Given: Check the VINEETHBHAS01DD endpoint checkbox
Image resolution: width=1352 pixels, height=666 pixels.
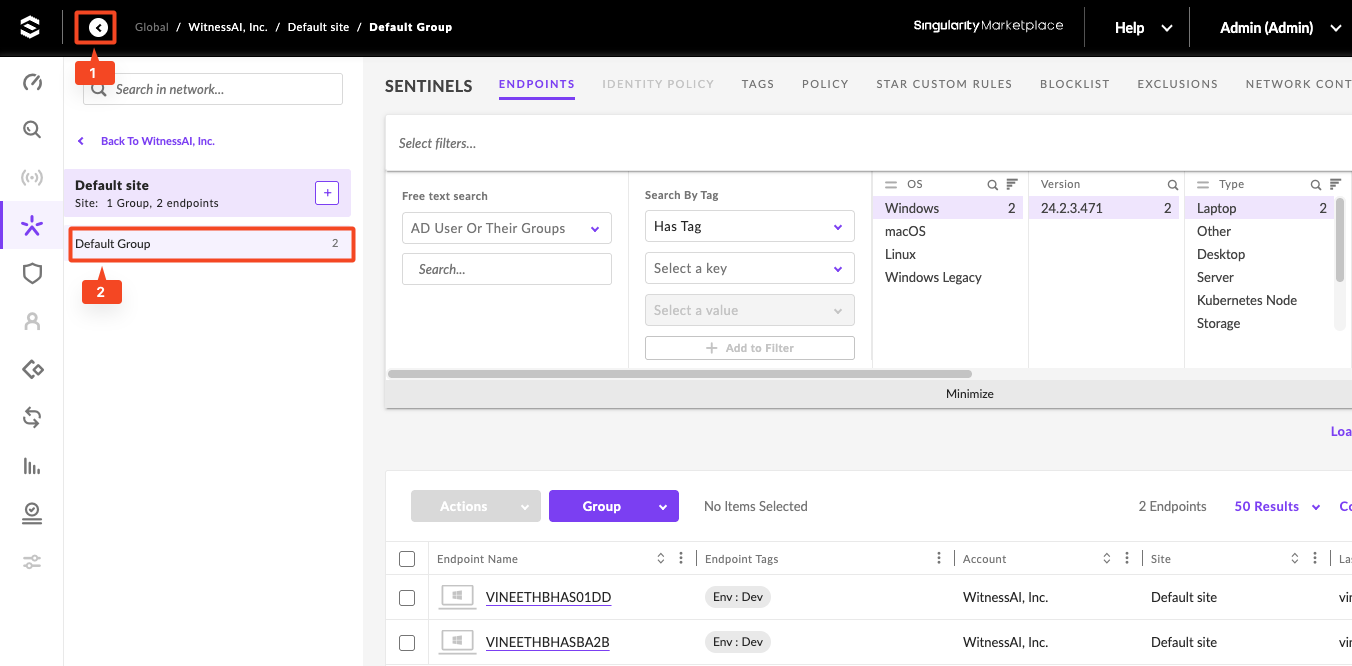Looking at the screenshot, I should [407, 598].
